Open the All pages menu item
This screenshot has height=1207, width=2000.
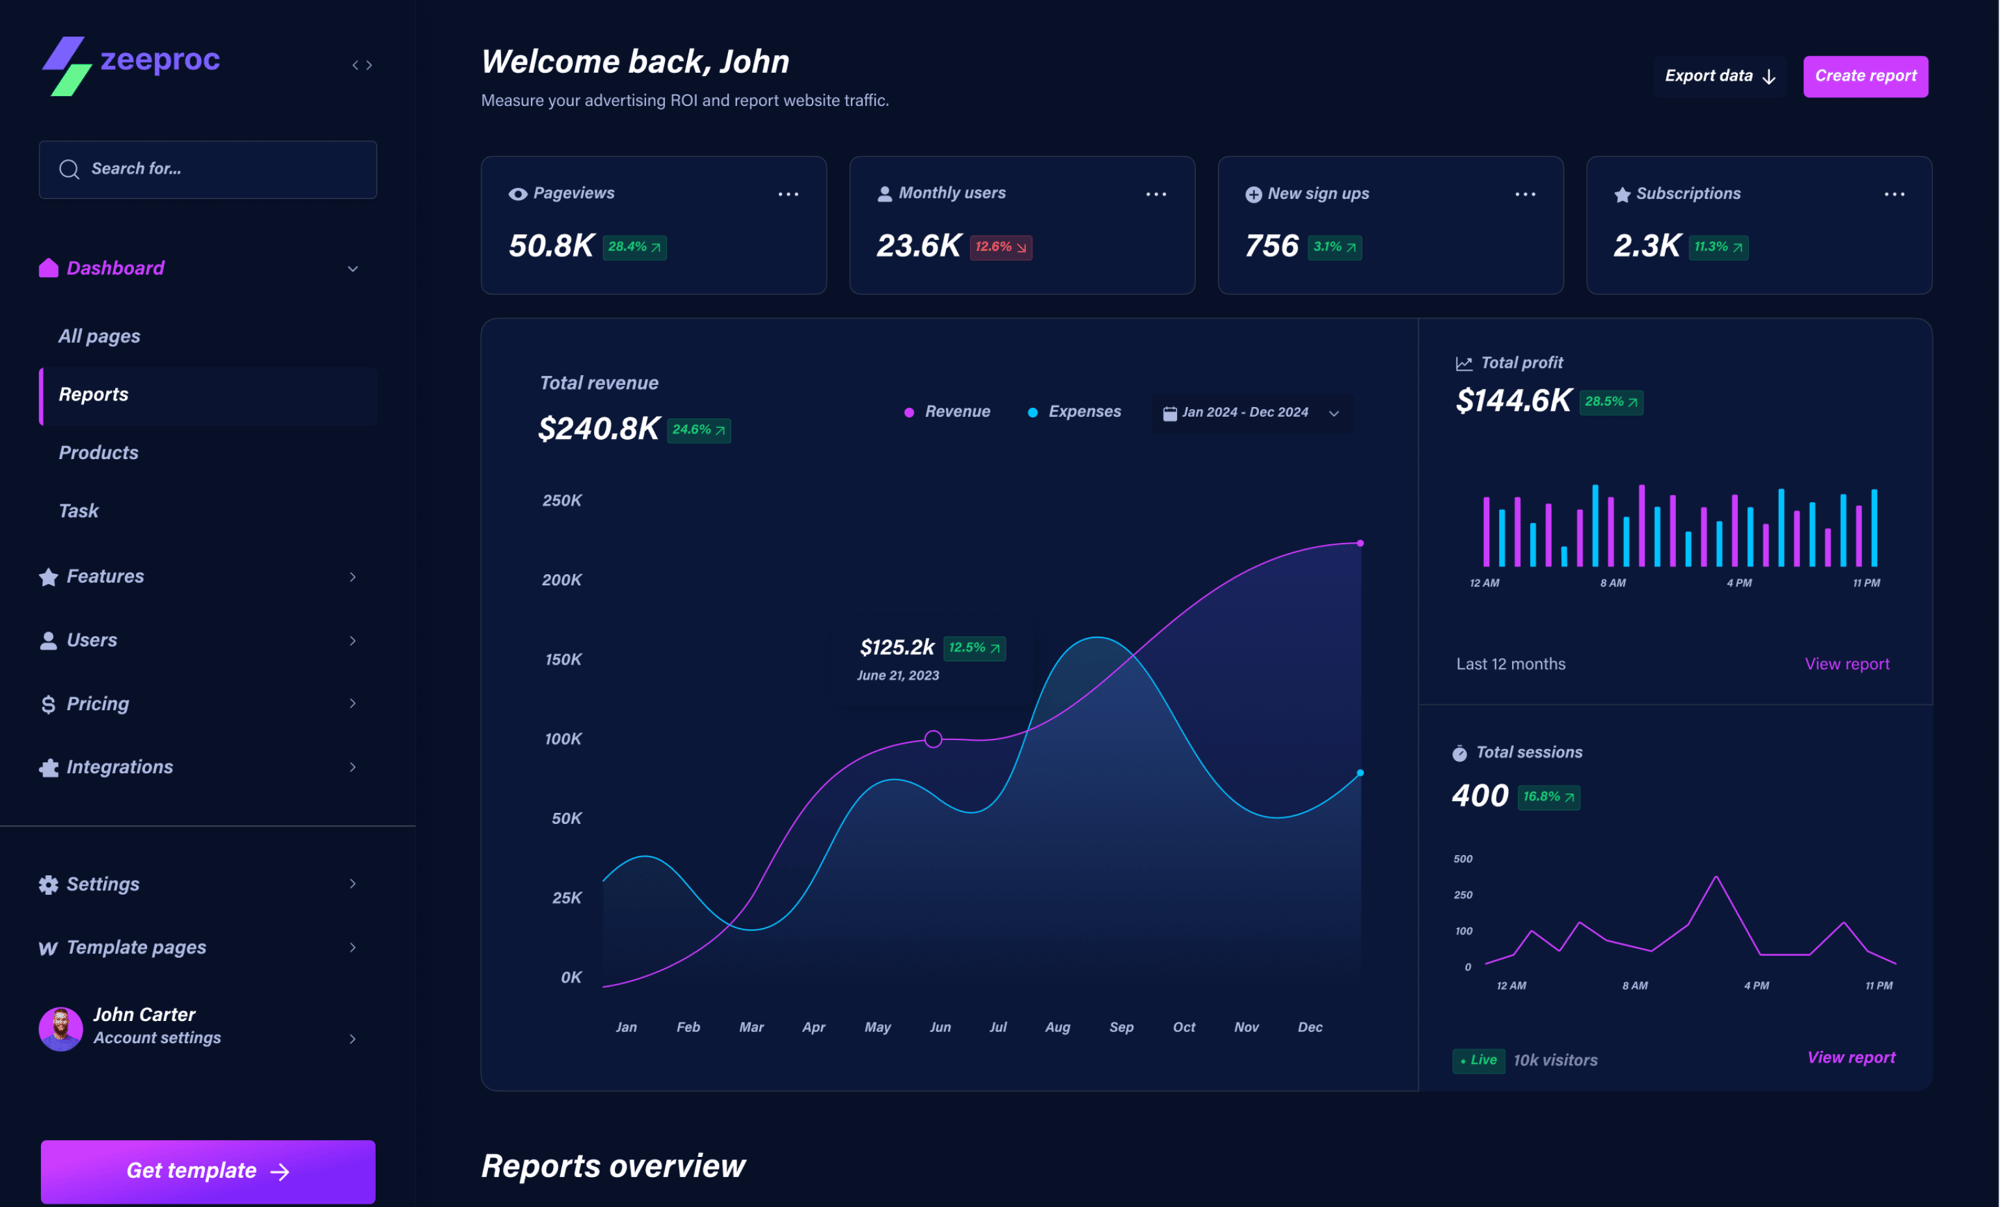click(99, 337)
